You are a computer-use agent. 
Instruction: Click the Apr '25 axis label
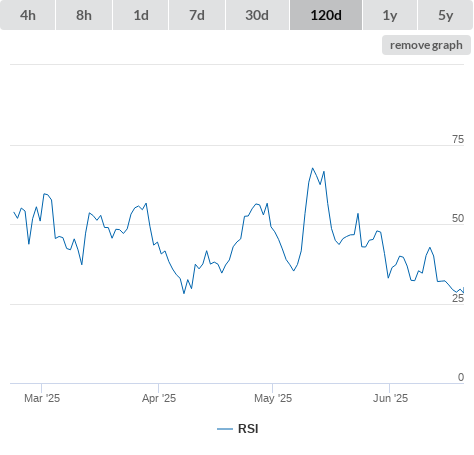(159, 398)
